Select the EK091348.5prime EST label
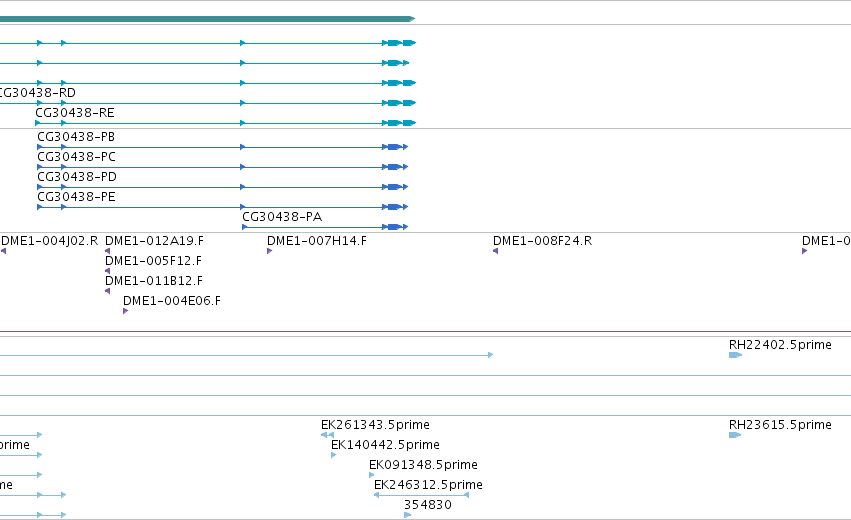 click(x=423, y=465)
